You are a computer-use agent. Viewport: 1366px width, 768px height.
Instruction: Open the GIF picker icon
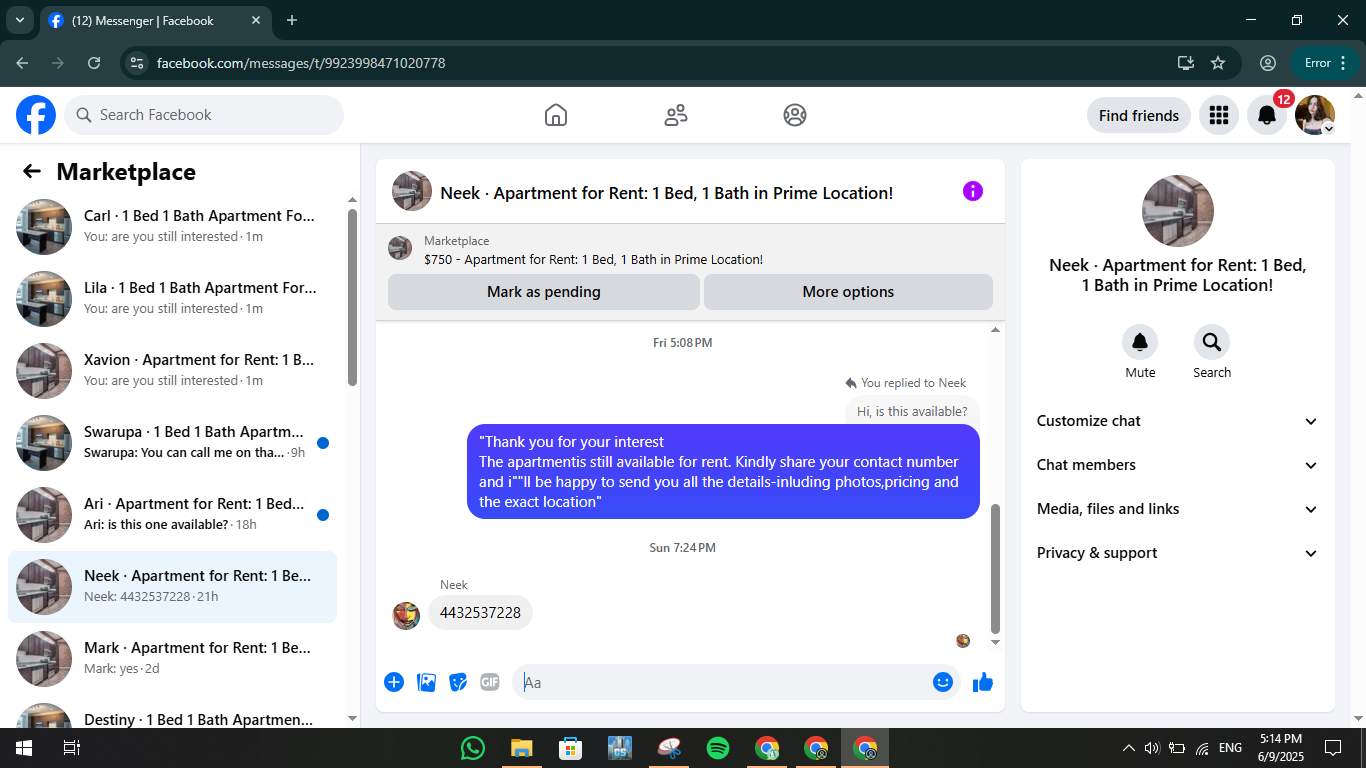489,682
